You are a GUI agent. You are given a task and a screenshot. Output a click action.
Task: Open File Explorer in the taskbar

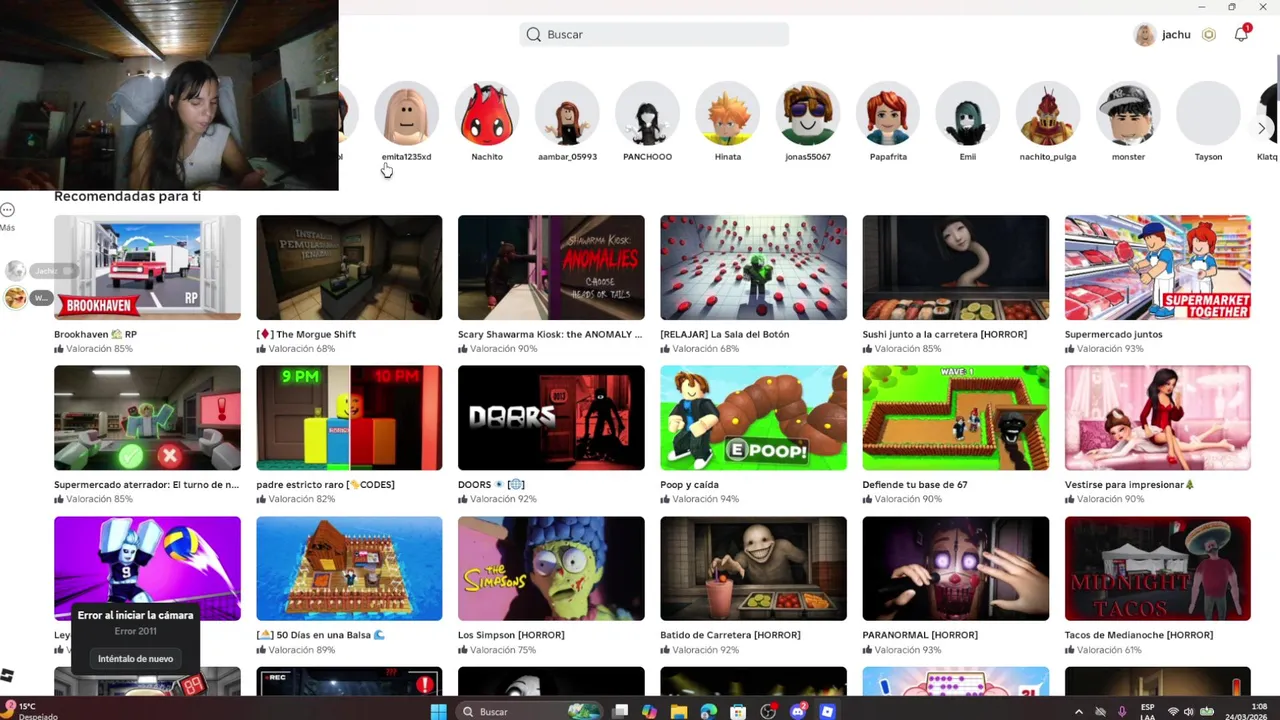(x=679, y=712)
